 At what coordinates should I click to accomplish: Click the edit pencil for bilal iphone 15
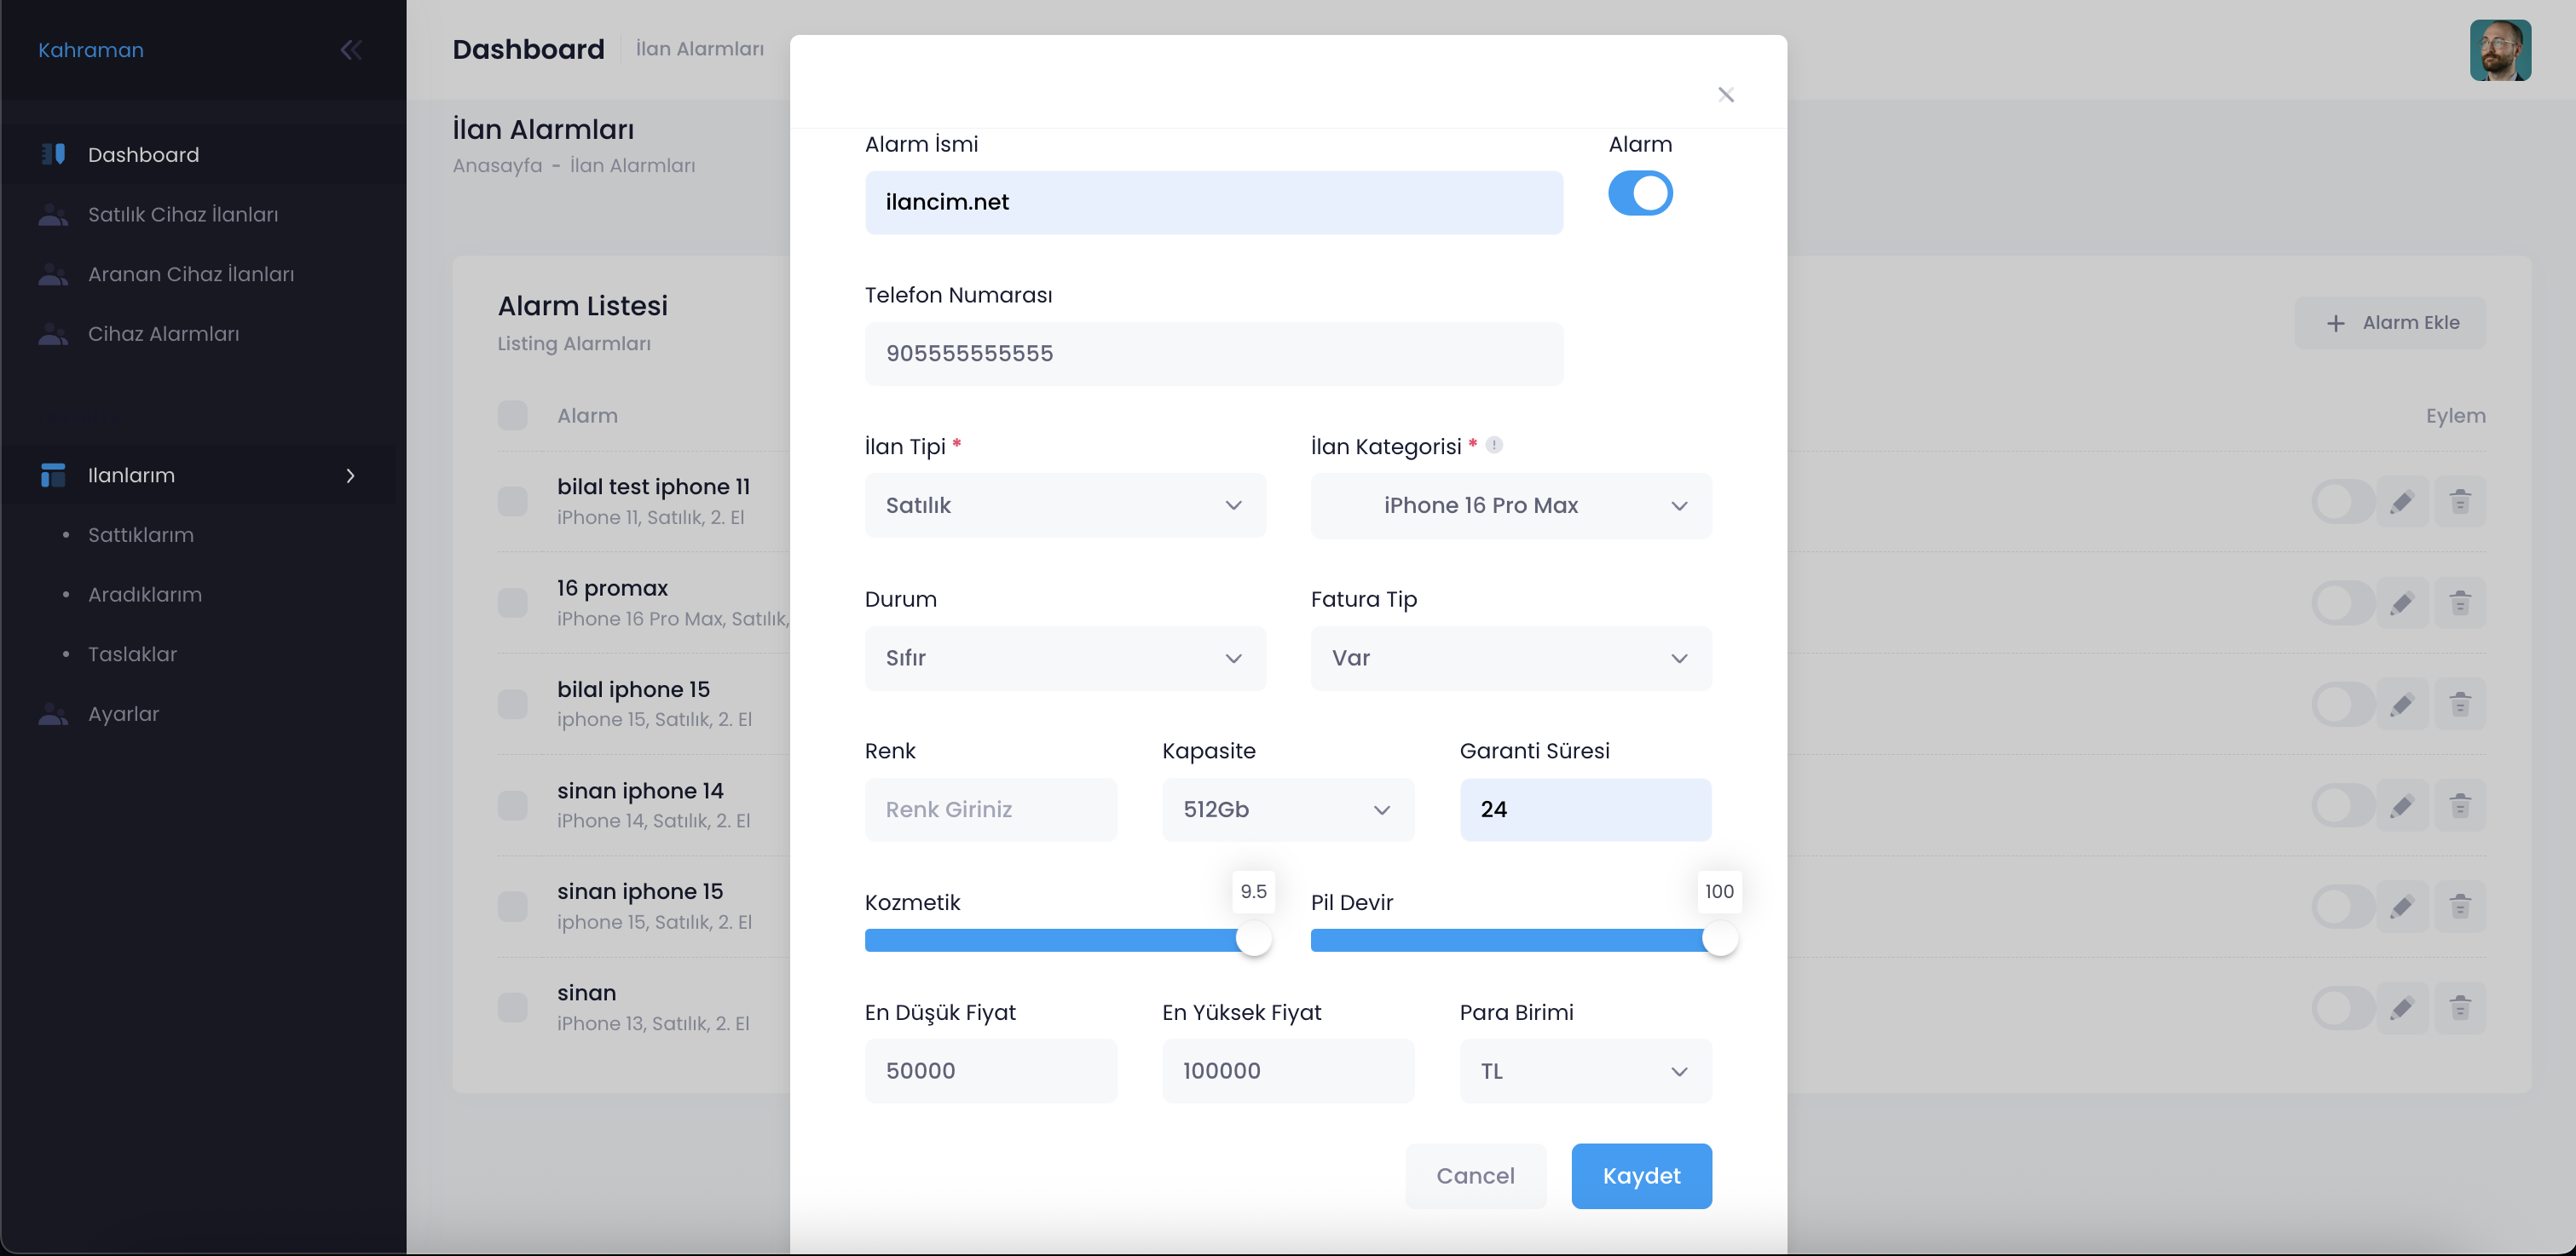pos(2401,705)
